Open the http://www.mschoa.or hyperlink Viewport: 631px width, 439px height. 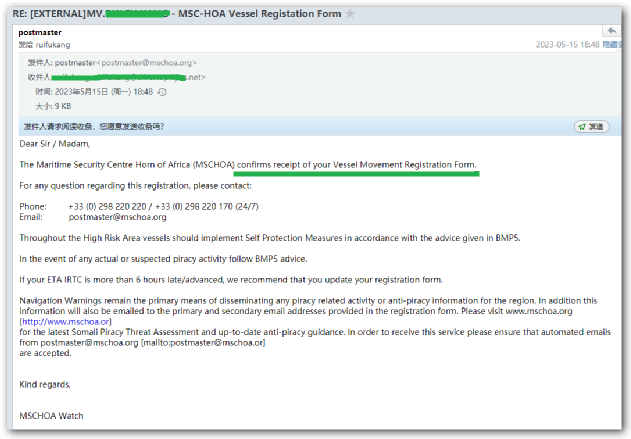[x=66, y=322]
